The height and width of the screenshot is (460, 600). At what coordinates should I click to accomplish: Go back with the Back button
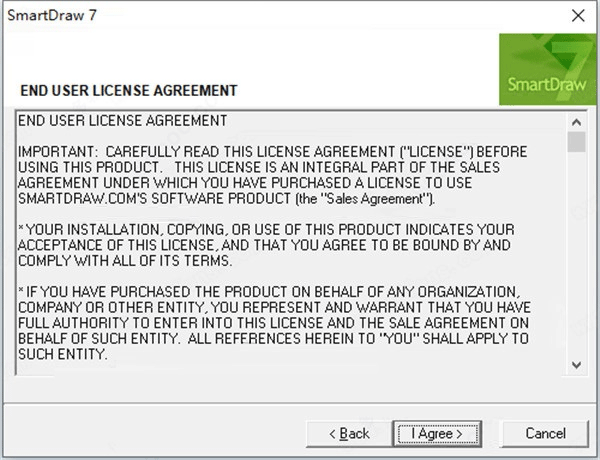tap(349, 433)
